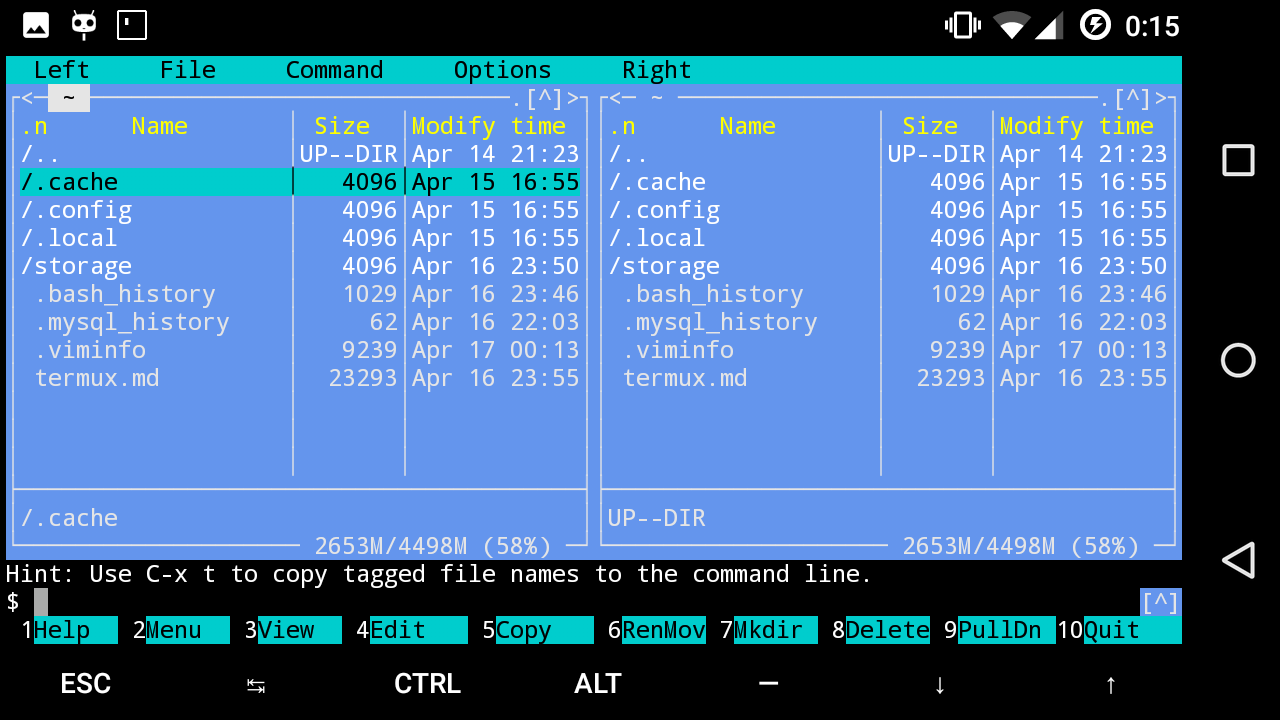Tap the vibrate mode status icon
The width and height of the screenshot is (1280, 720).
pyautogui.click(x=962, y=25)
